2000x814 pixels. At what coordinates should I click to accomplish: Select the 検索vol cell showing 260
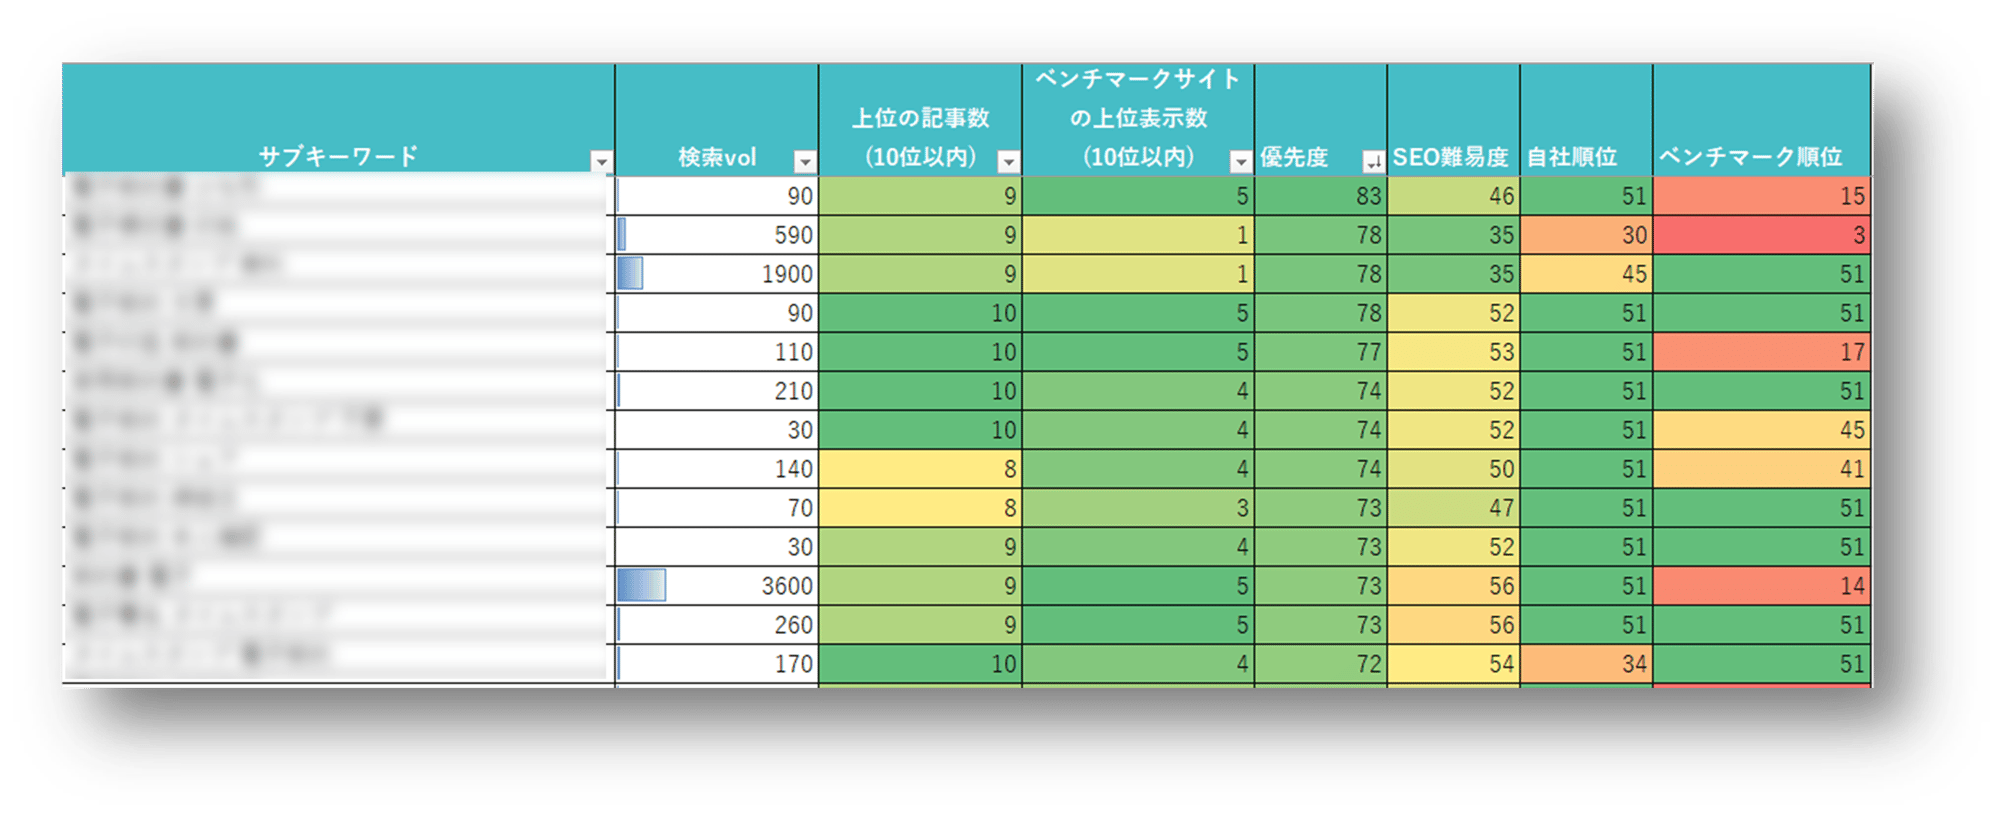[x=717, y=625]
